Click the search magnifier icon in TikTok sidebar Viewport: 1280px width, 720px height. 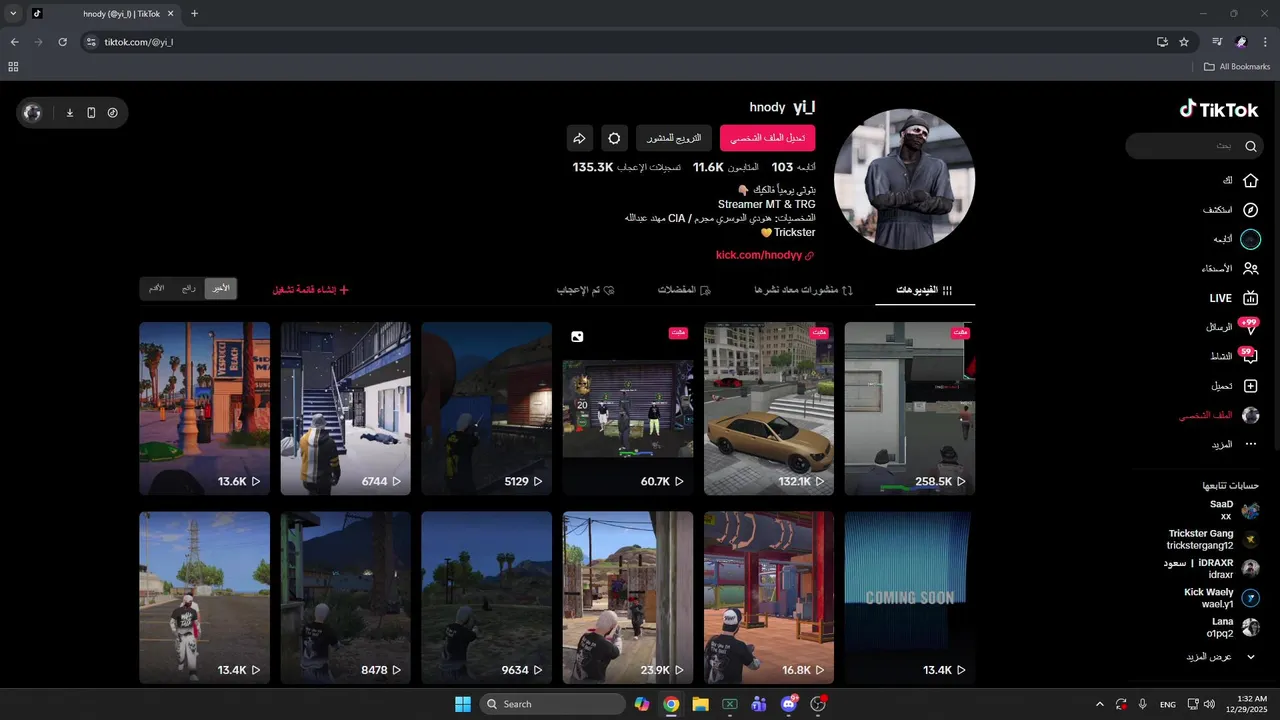pyautogui.click(x=1250, y=146)
